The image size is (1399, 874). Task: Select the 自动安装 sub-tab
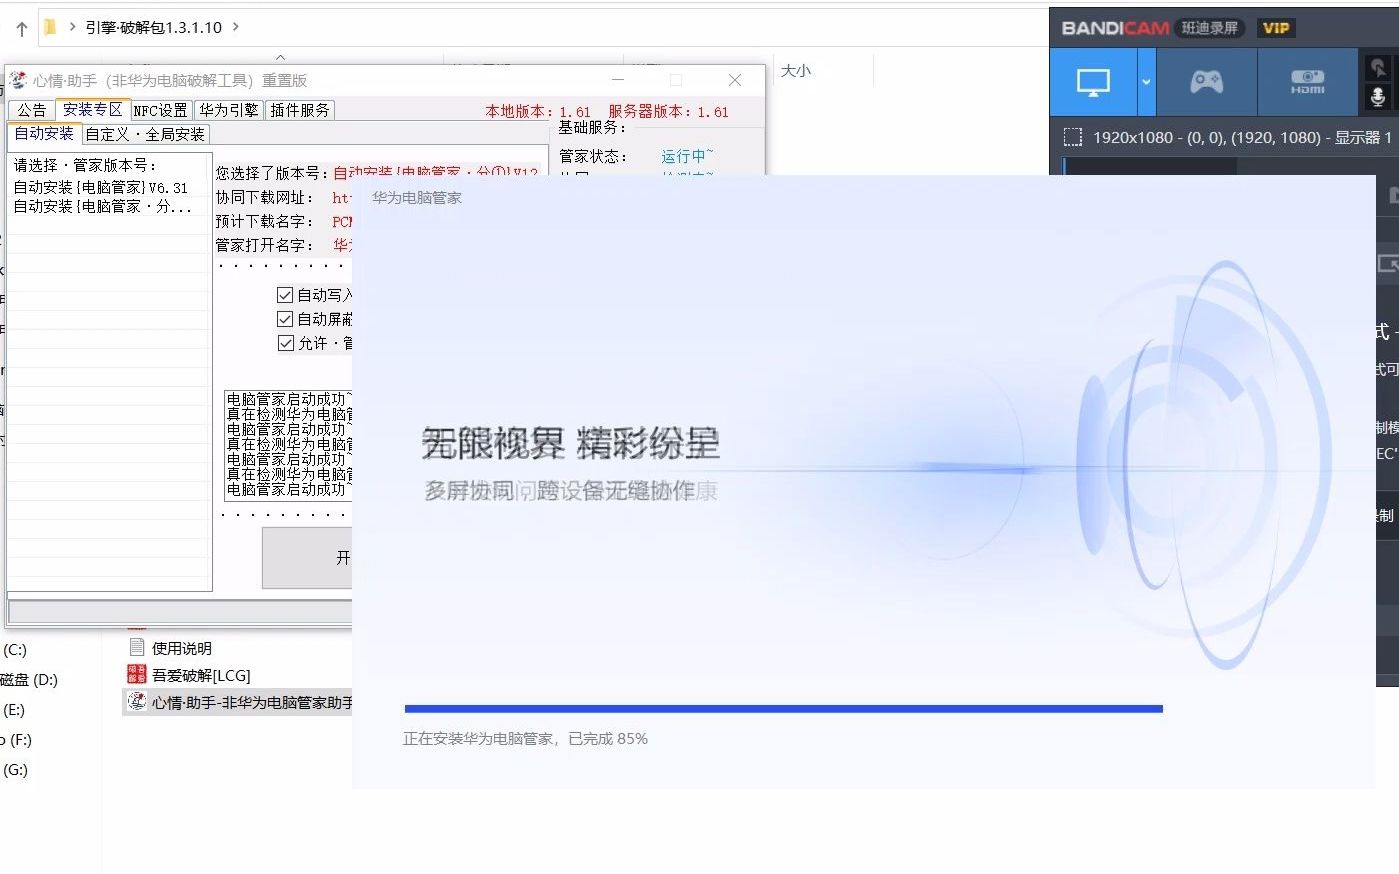pos(44,133)
